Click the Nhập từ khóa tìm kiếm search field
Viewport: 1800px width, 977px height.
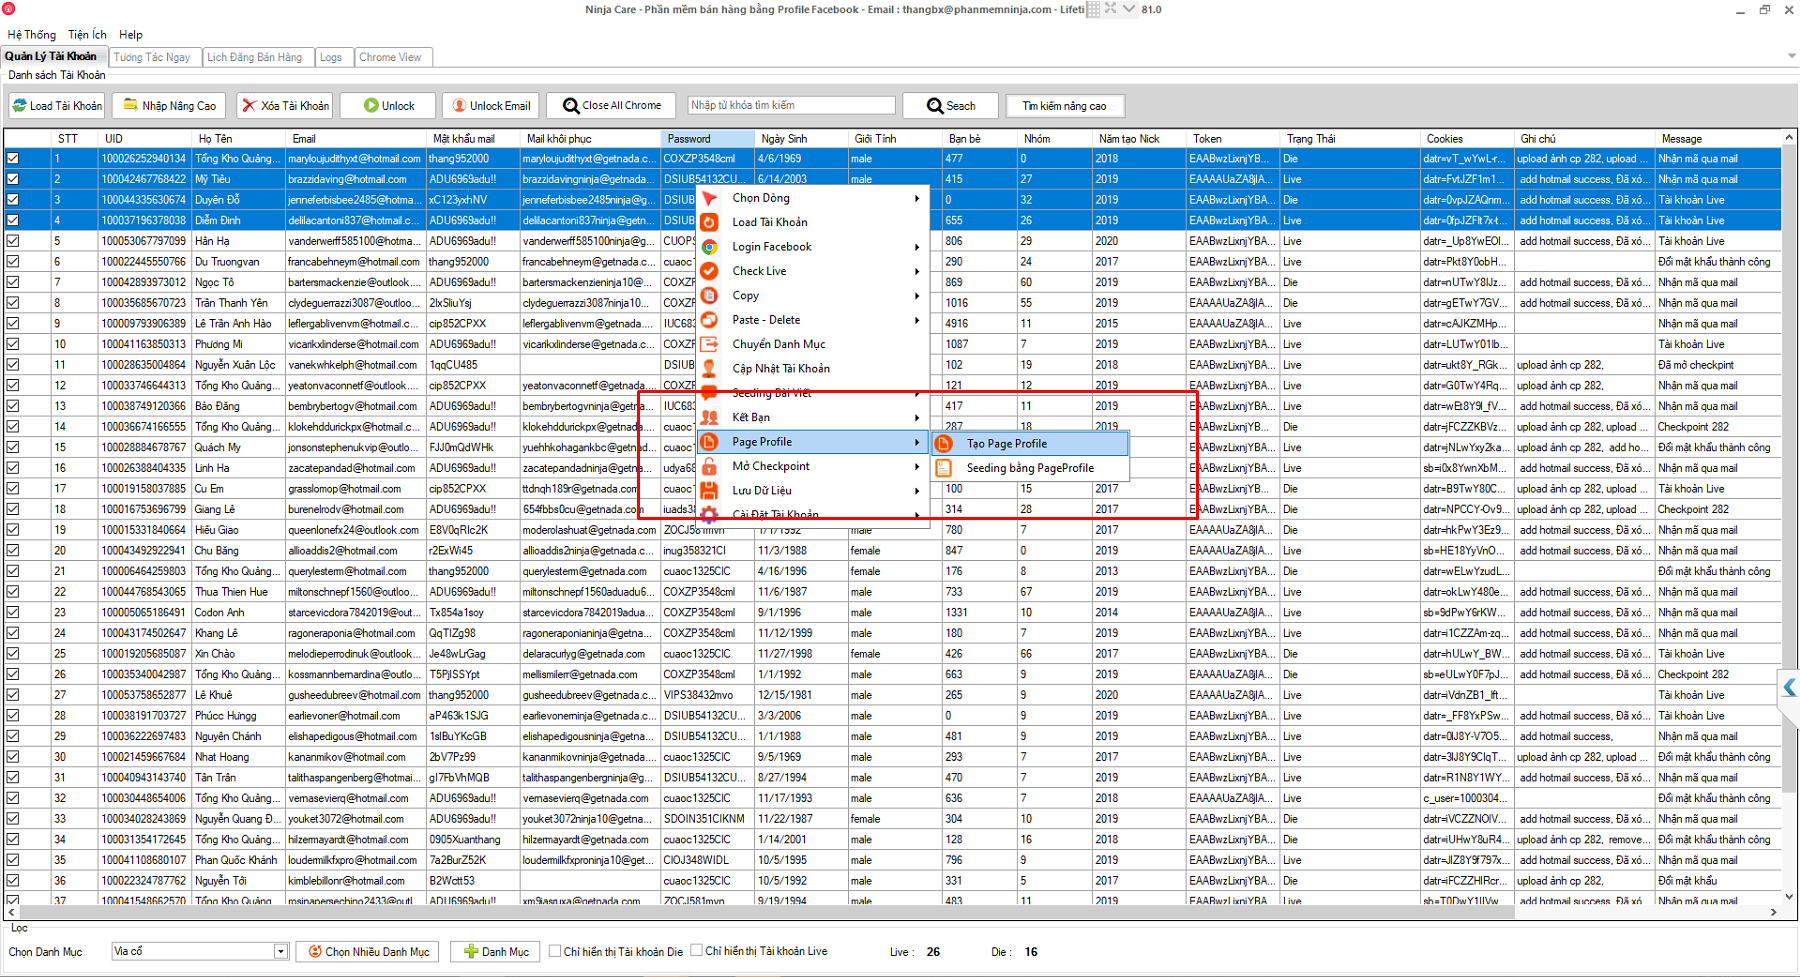tap(791, 105)
